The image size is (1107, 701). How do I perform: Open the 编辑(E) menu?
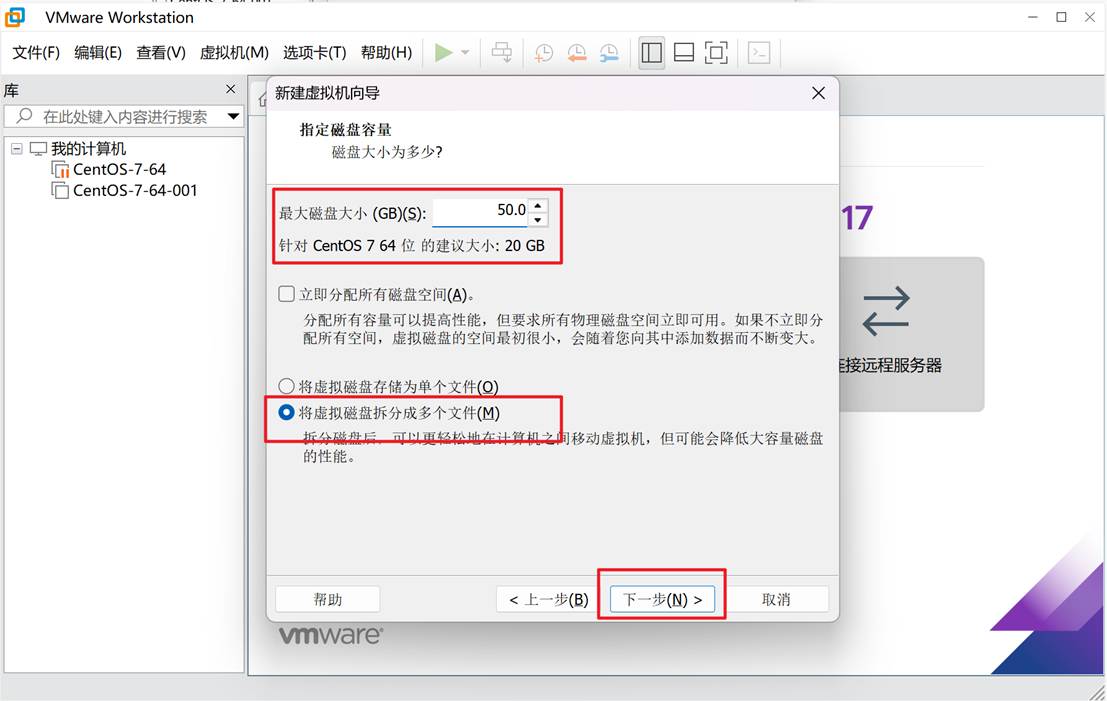[x=98, y=53]
